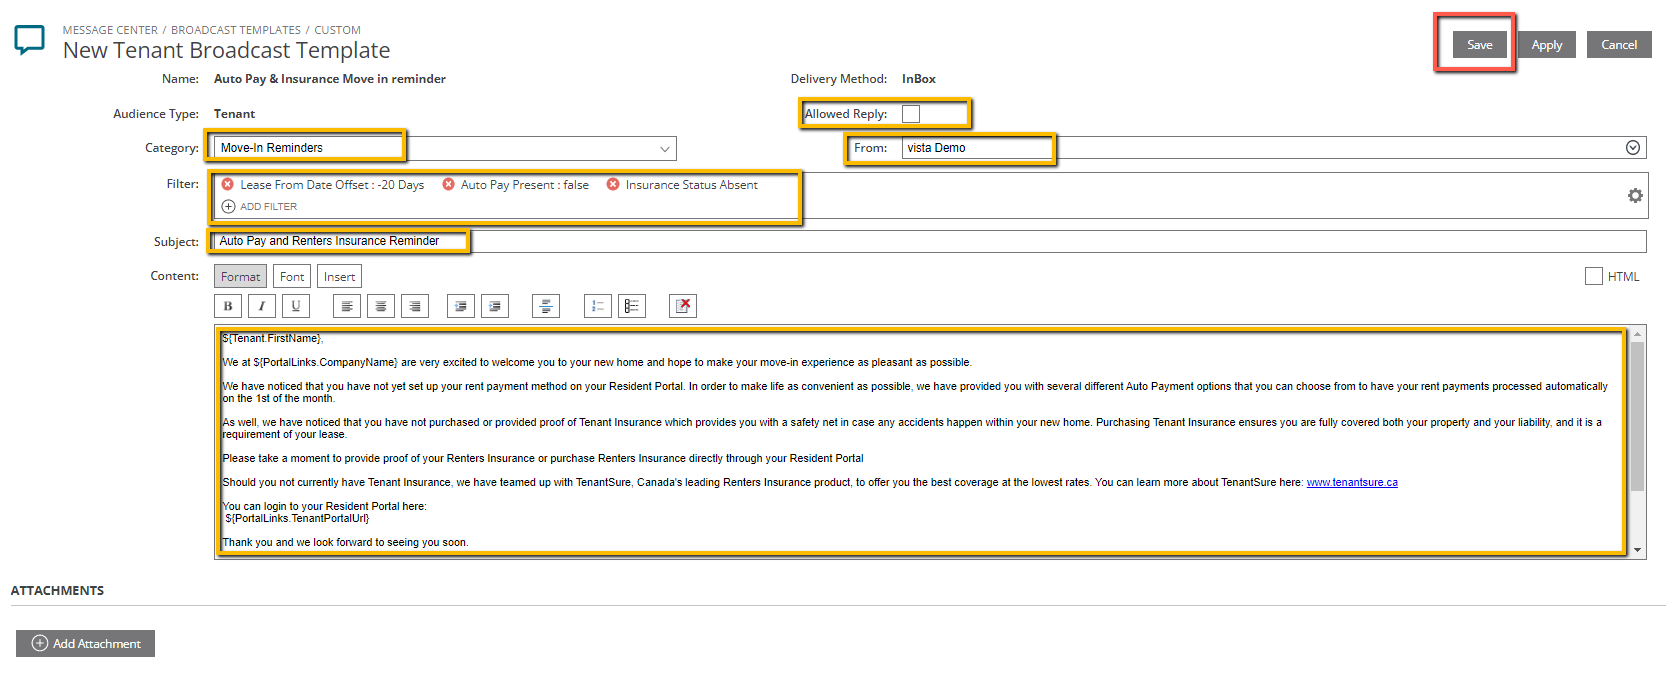Click the Apply button
Screen dimensions: 1666x688
(1547, 45)
